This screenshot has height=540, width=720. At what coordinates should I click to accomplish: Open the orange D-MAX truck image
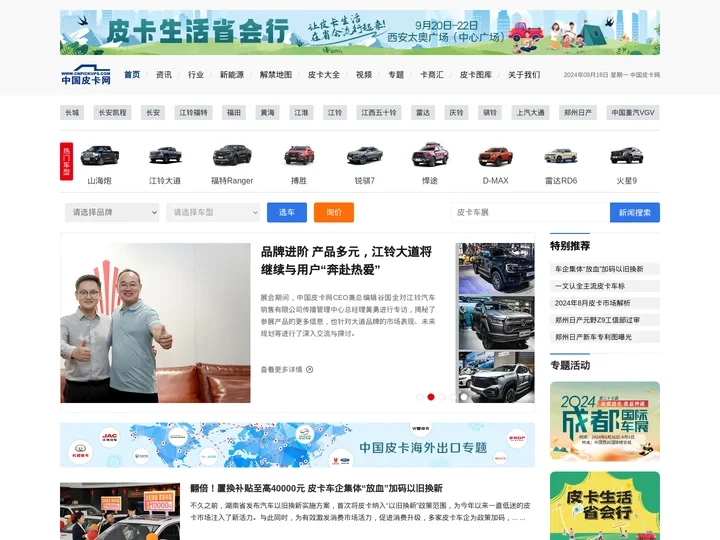(x=495, y=156)
